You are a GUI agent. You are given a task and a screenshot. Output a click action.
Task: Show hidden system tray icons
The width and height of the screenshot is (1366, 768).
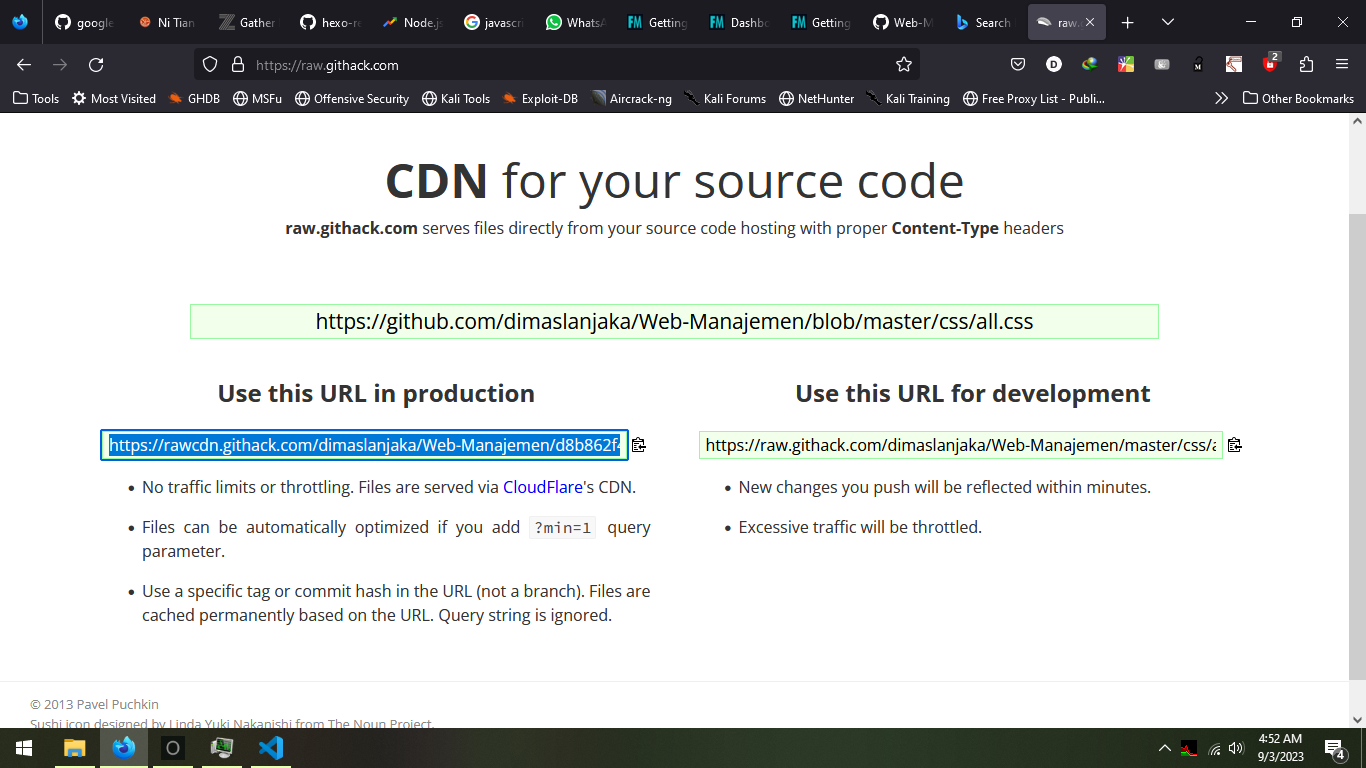pos(1164,748)
